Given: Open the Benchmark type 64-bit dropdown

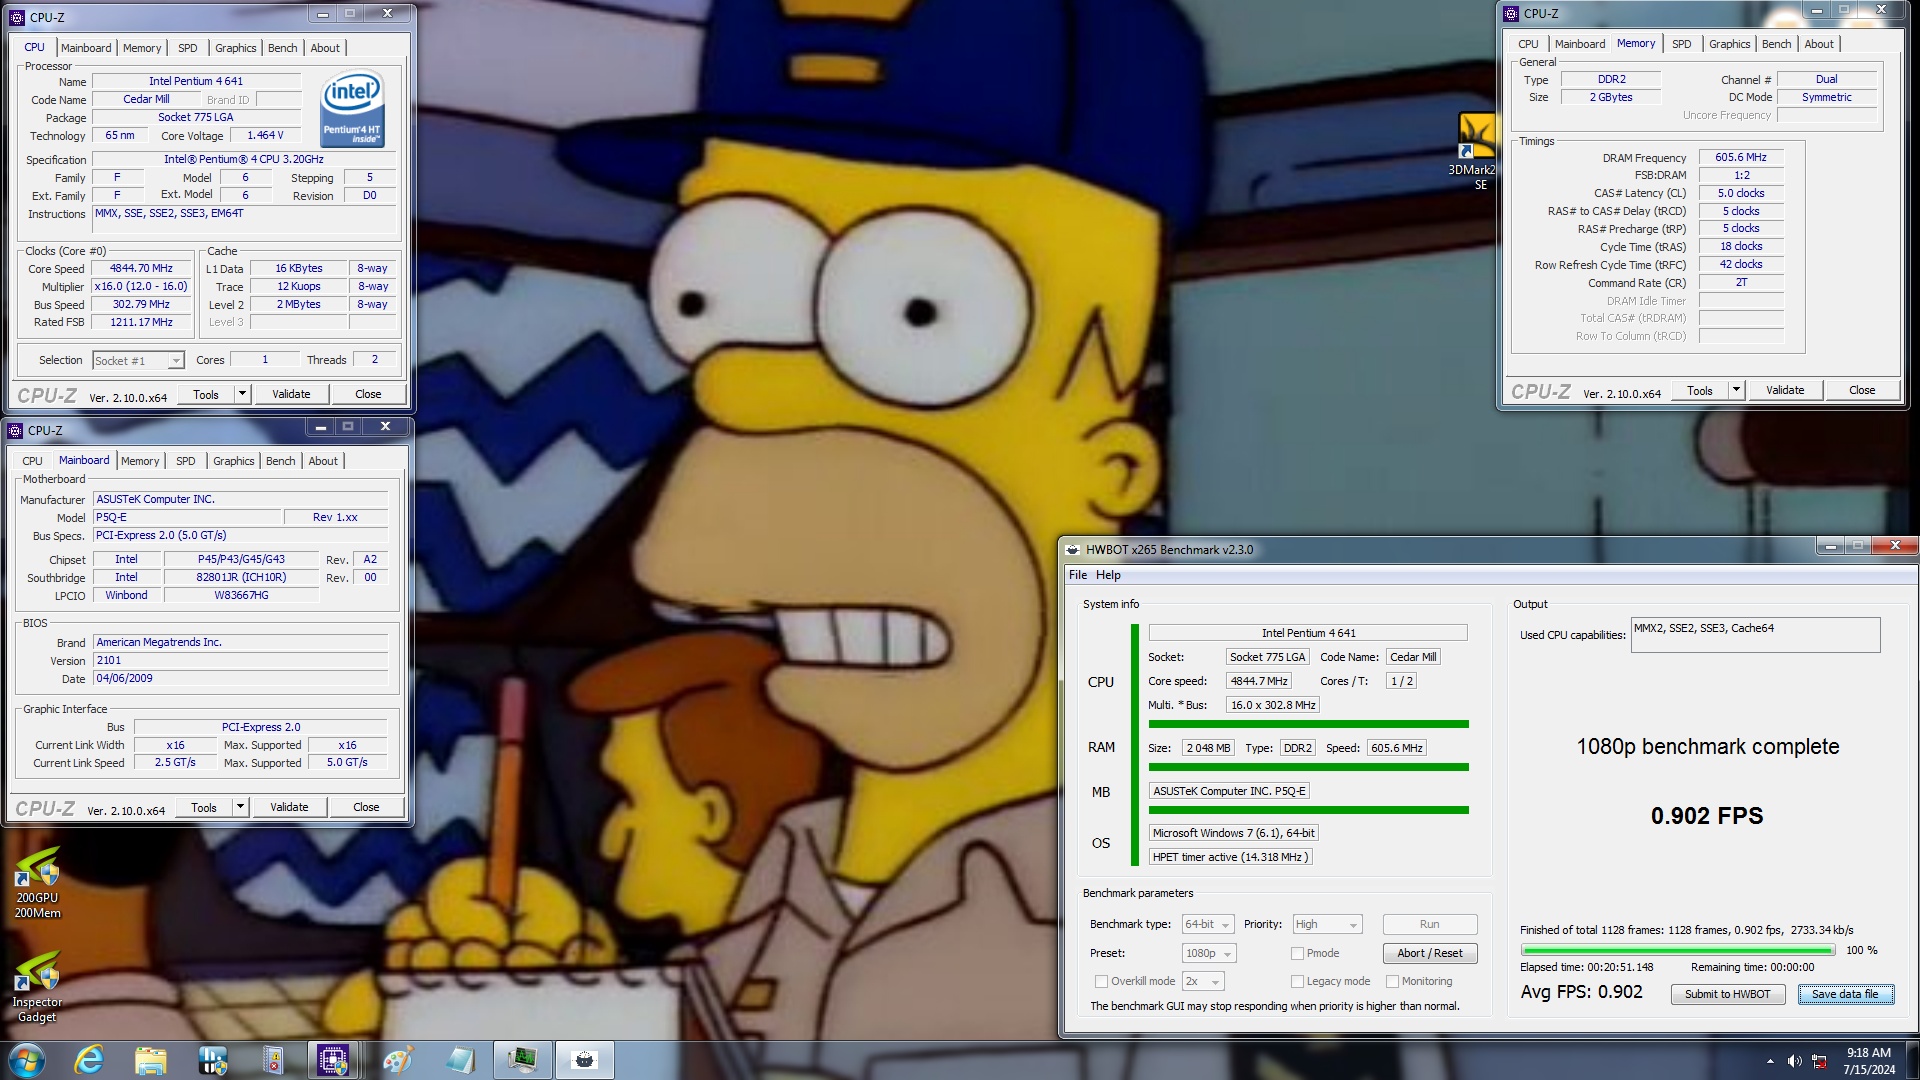Looking at the screenshot, I should pos(1208,924).
